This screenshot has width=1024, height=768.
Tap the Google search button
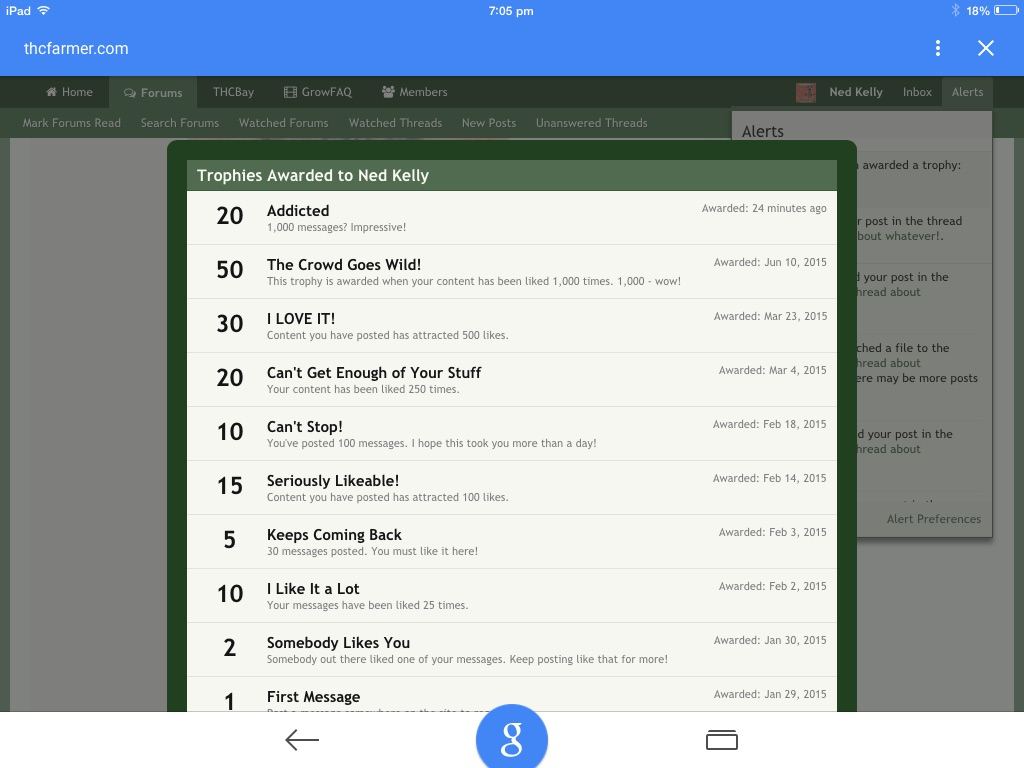(x=511, y=739)
